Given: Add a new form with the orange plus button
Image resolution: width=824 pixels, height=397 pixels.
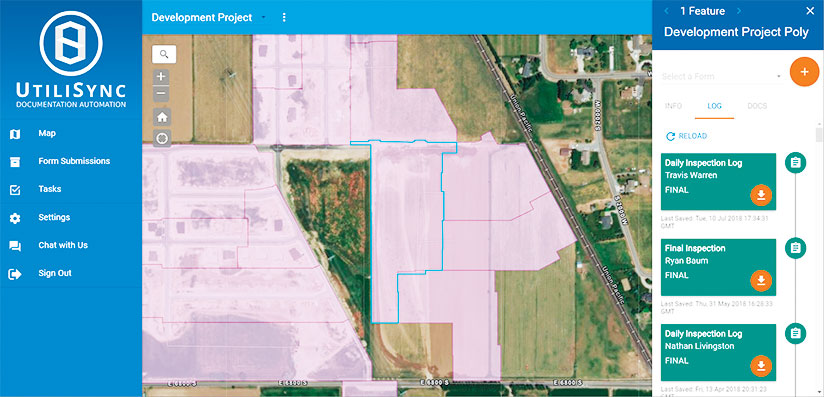Looking at the screenshot, I should (805, 71).
